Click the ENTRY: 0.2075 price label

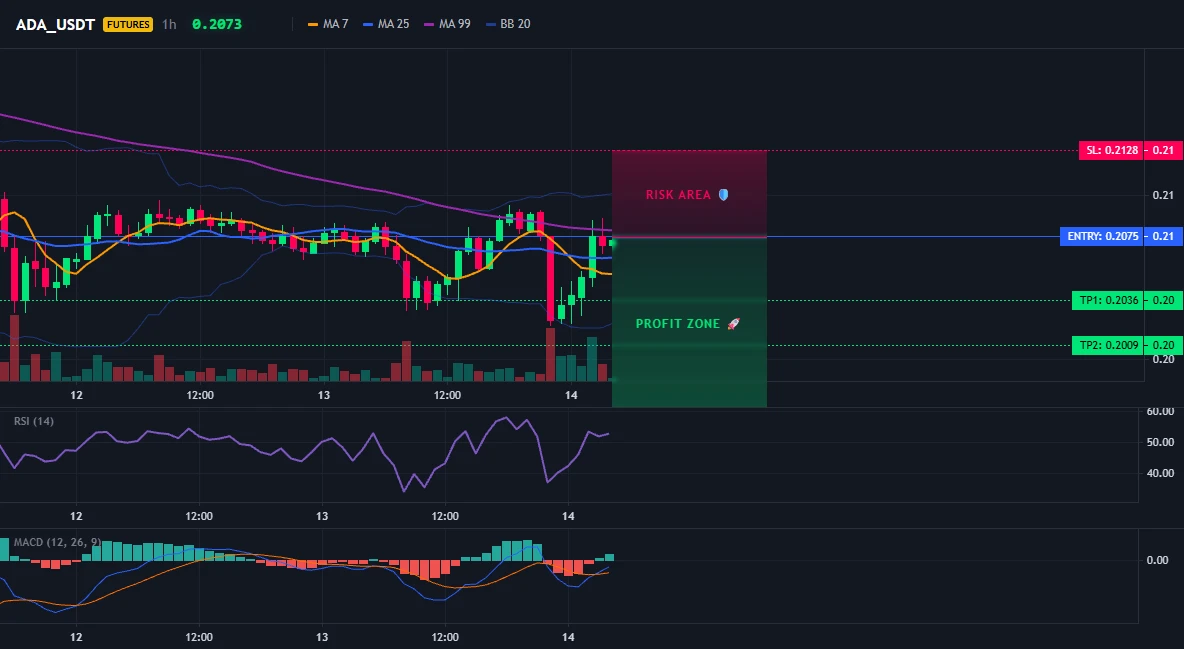1102,236
